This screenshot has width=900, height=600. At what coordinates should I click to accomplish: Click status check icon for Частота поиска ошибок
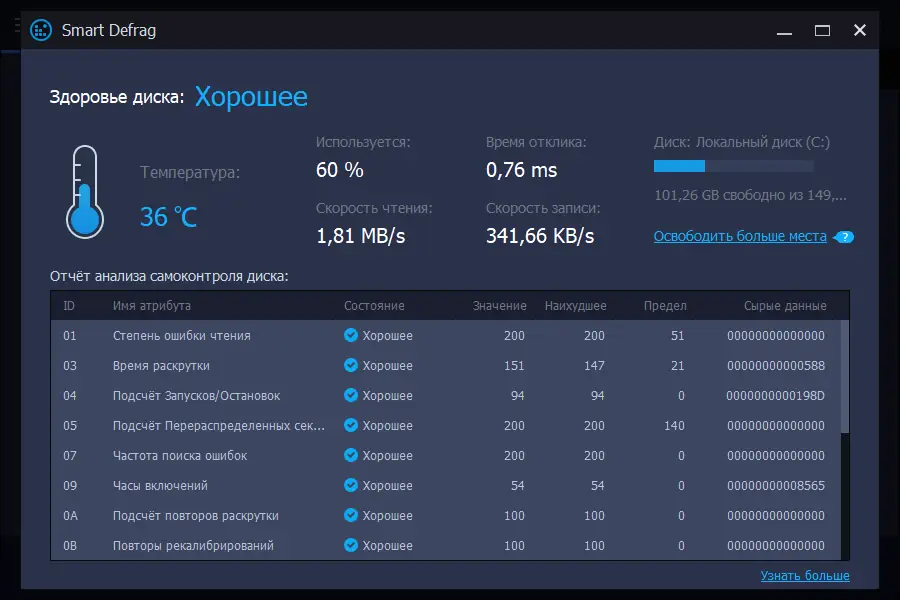[351, 456]
